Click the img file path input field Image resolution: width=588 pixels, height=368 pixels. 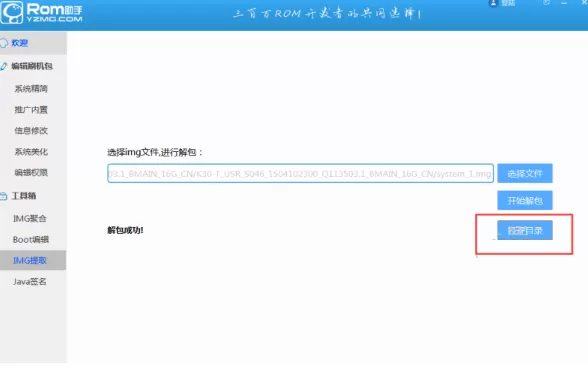[x=300, y=173]
